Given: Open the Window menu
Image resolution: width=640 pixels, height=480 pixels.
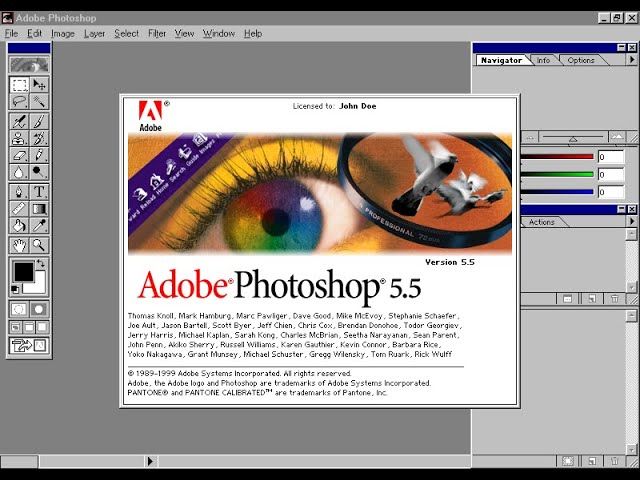Looking at the screenshot, I should [x=219, y=33].
